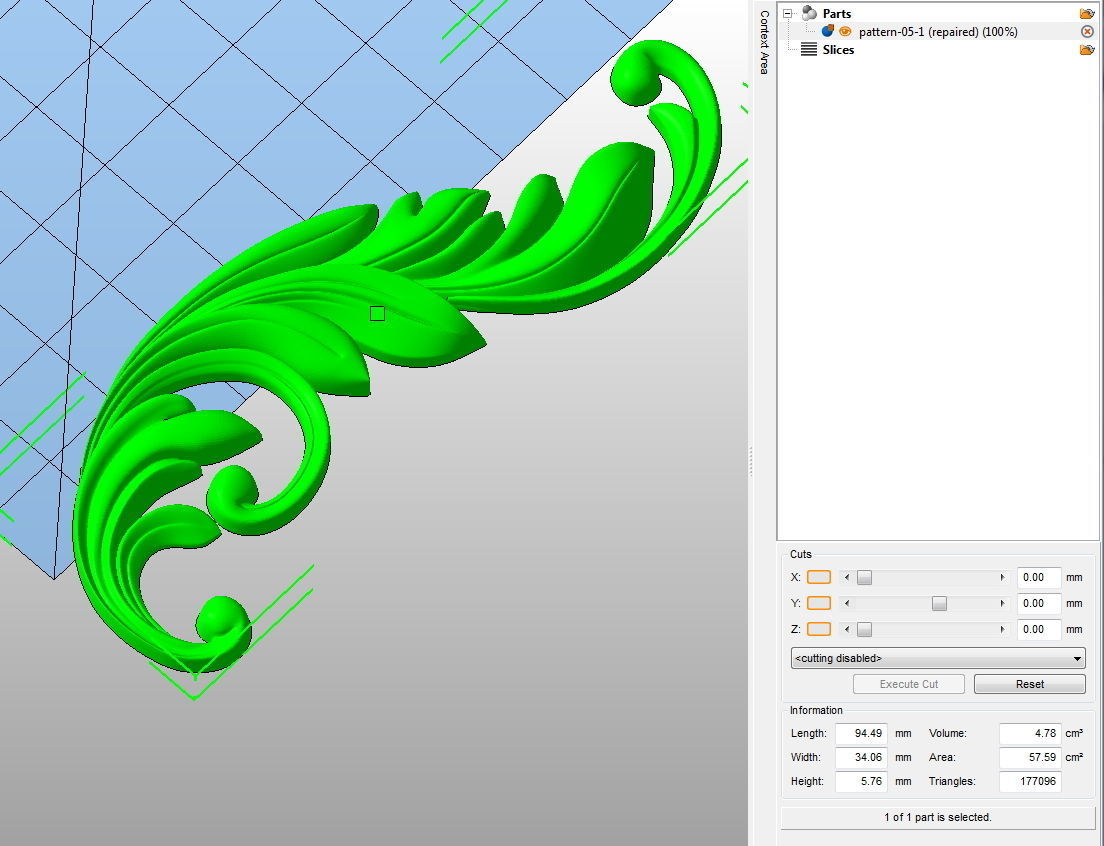Click the 'Length:' label
This screenshot has width=1104, height=846.
808,733
